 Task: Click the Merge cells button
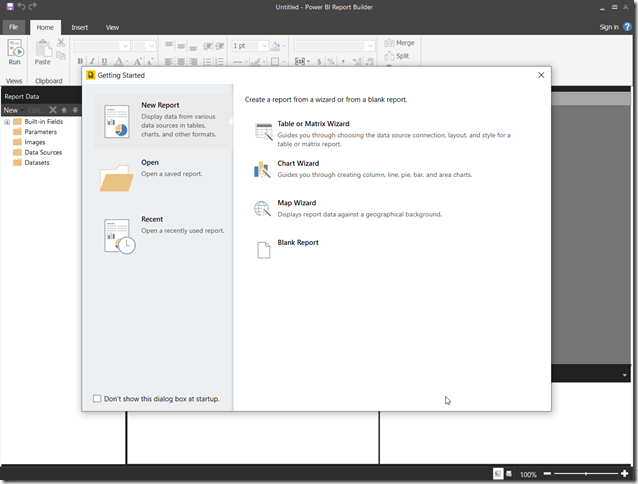[x=399, y=43]
